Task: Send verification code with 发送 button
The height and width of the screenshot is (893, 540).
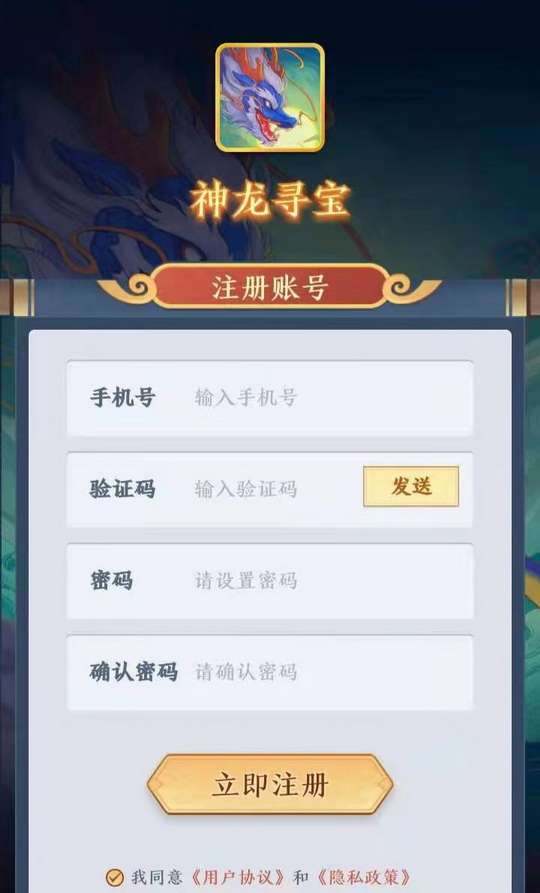Action: click(x=411, y=486)
